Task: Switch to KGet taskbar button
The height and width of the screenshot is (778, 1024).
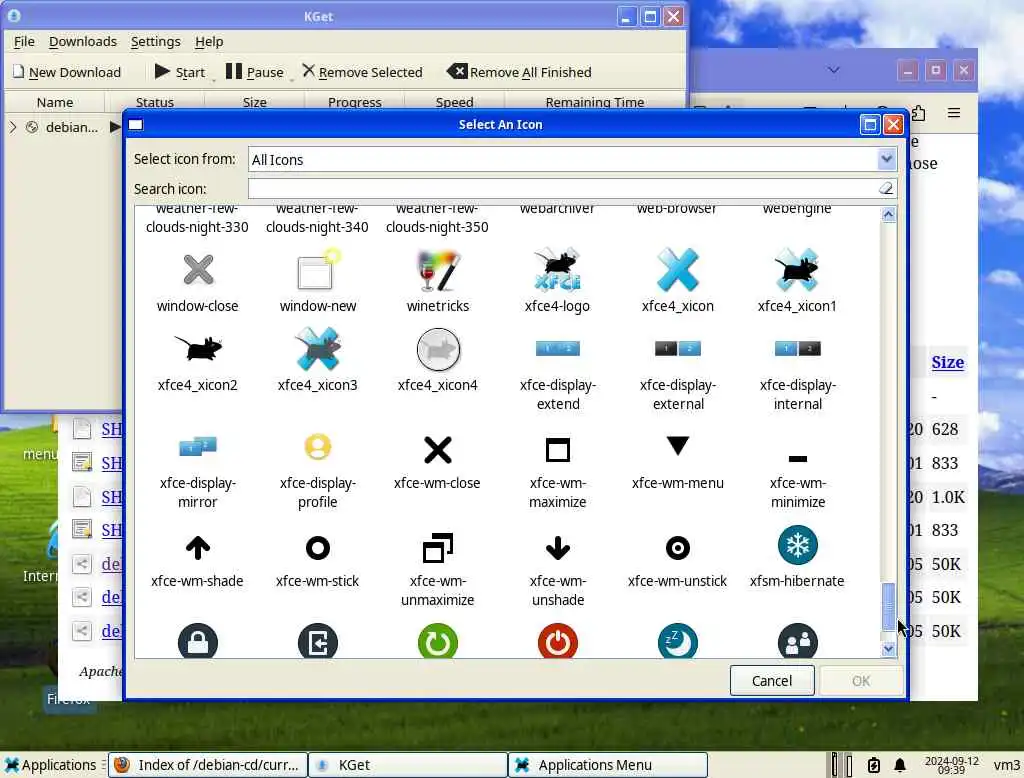Action: coord(408,765)
